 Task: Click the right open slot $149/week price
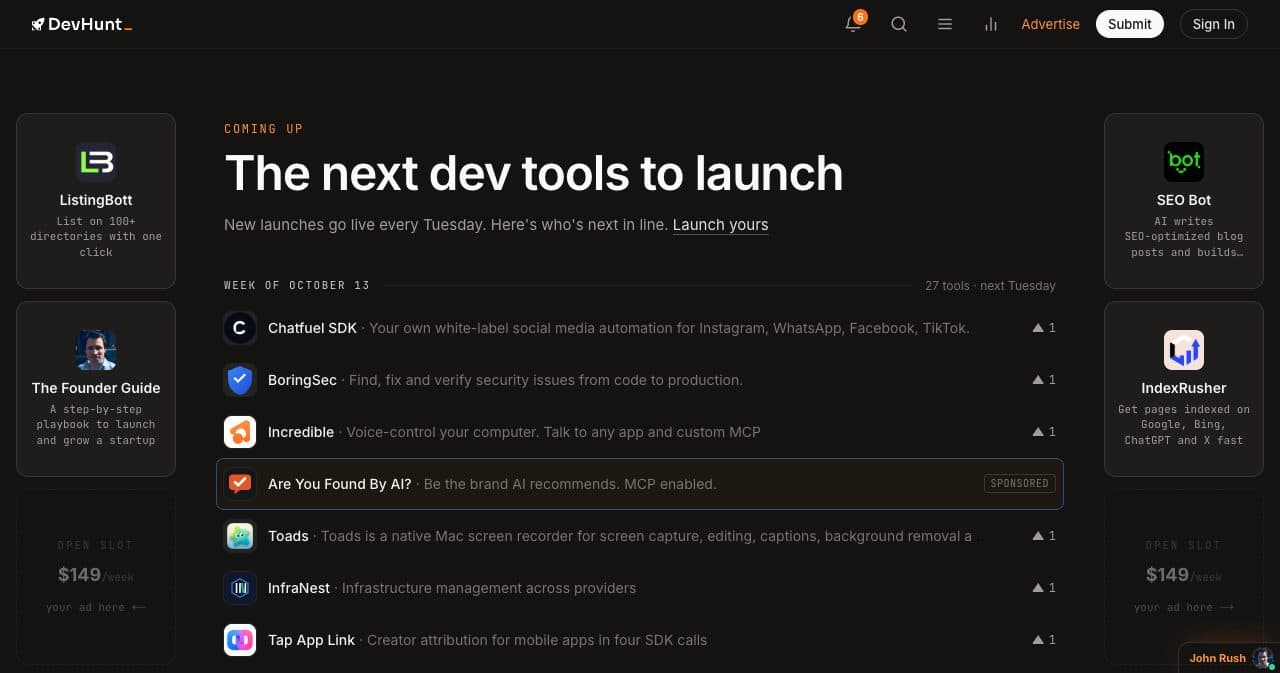pyautogui.click(x=1184, y=575)
